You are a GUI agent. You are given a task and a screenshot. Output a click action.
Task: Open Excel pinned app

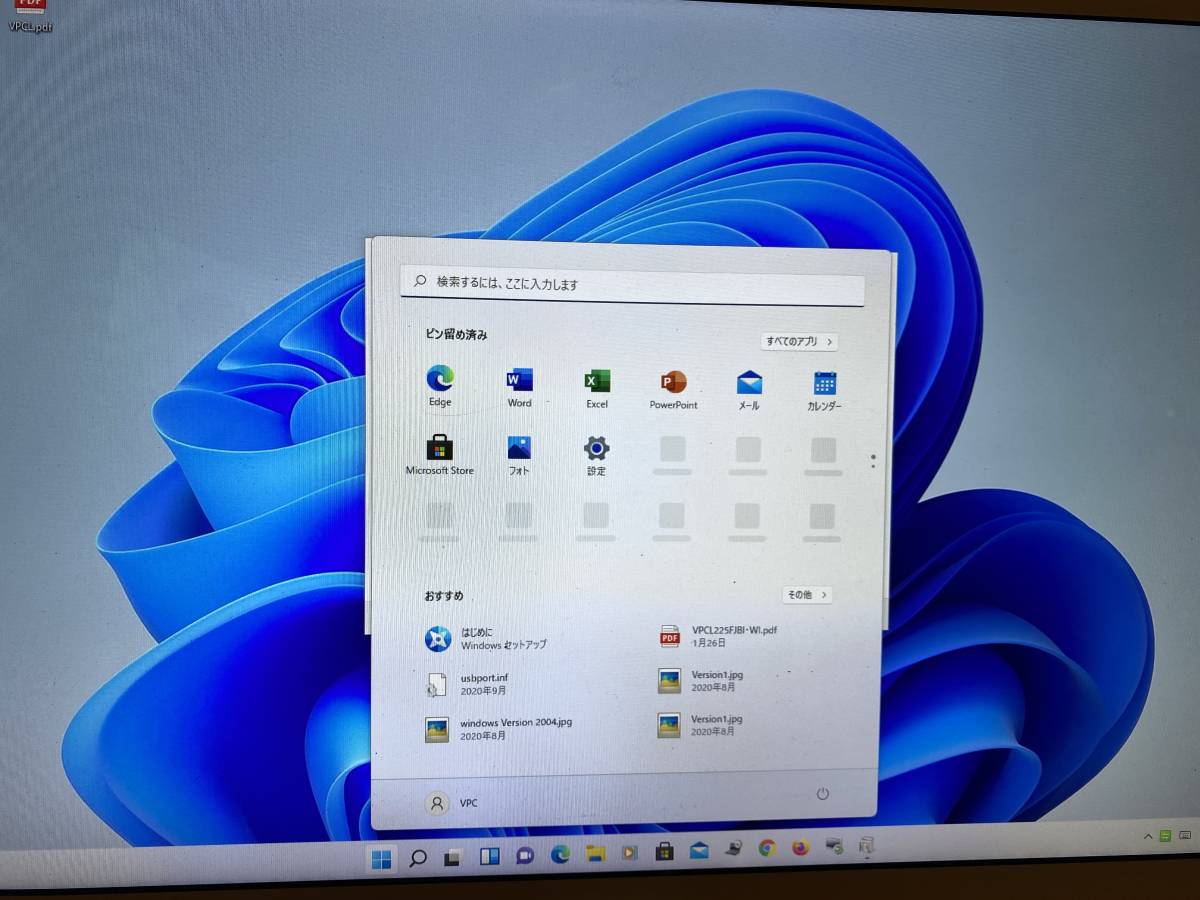597,388
